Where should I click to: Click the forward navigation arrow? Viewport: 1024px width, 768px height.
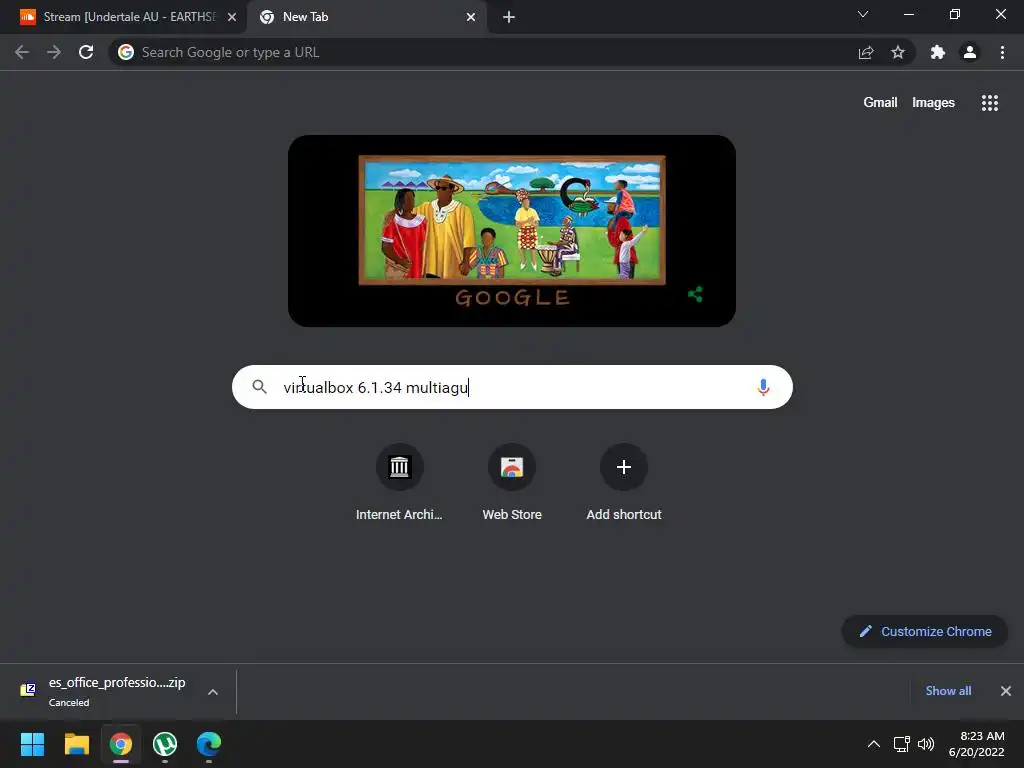54,52
